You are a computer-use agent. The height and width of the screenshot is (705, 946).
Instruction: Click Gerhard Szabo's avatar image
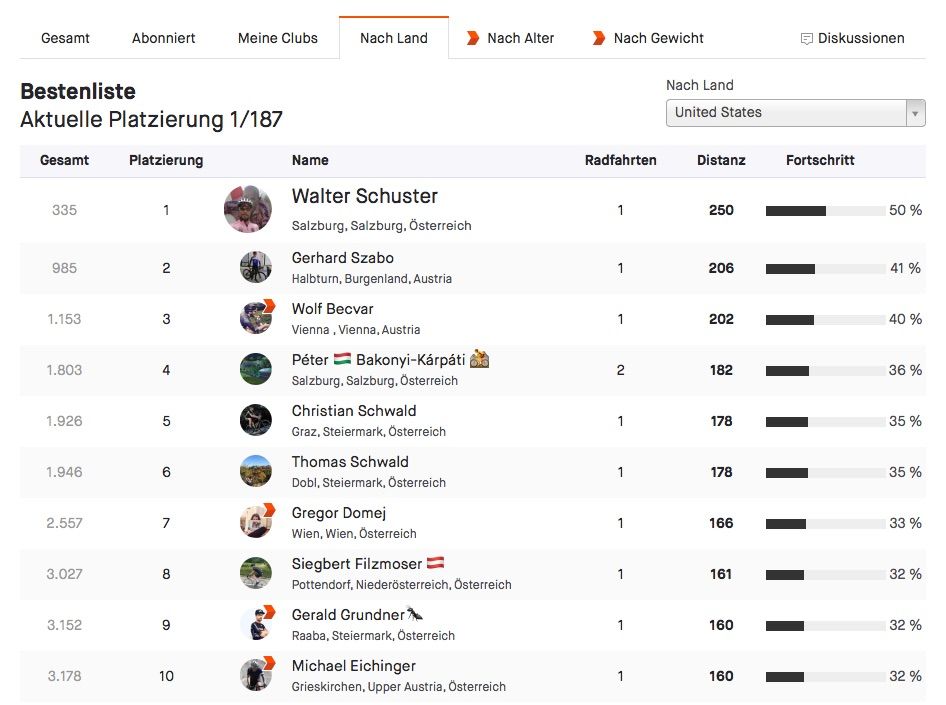tap(256, 268)
